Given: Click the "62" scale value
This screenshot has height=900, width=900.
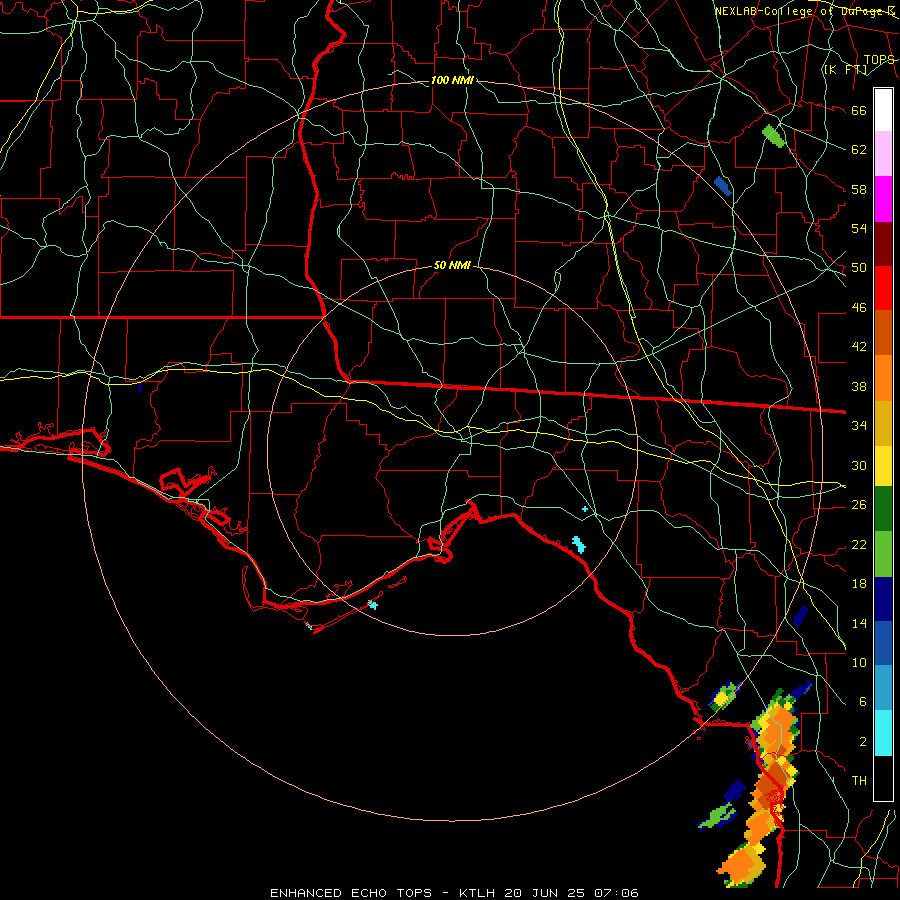Looking at the screenshot, I should pyautogui.click(x=859, y=150).
